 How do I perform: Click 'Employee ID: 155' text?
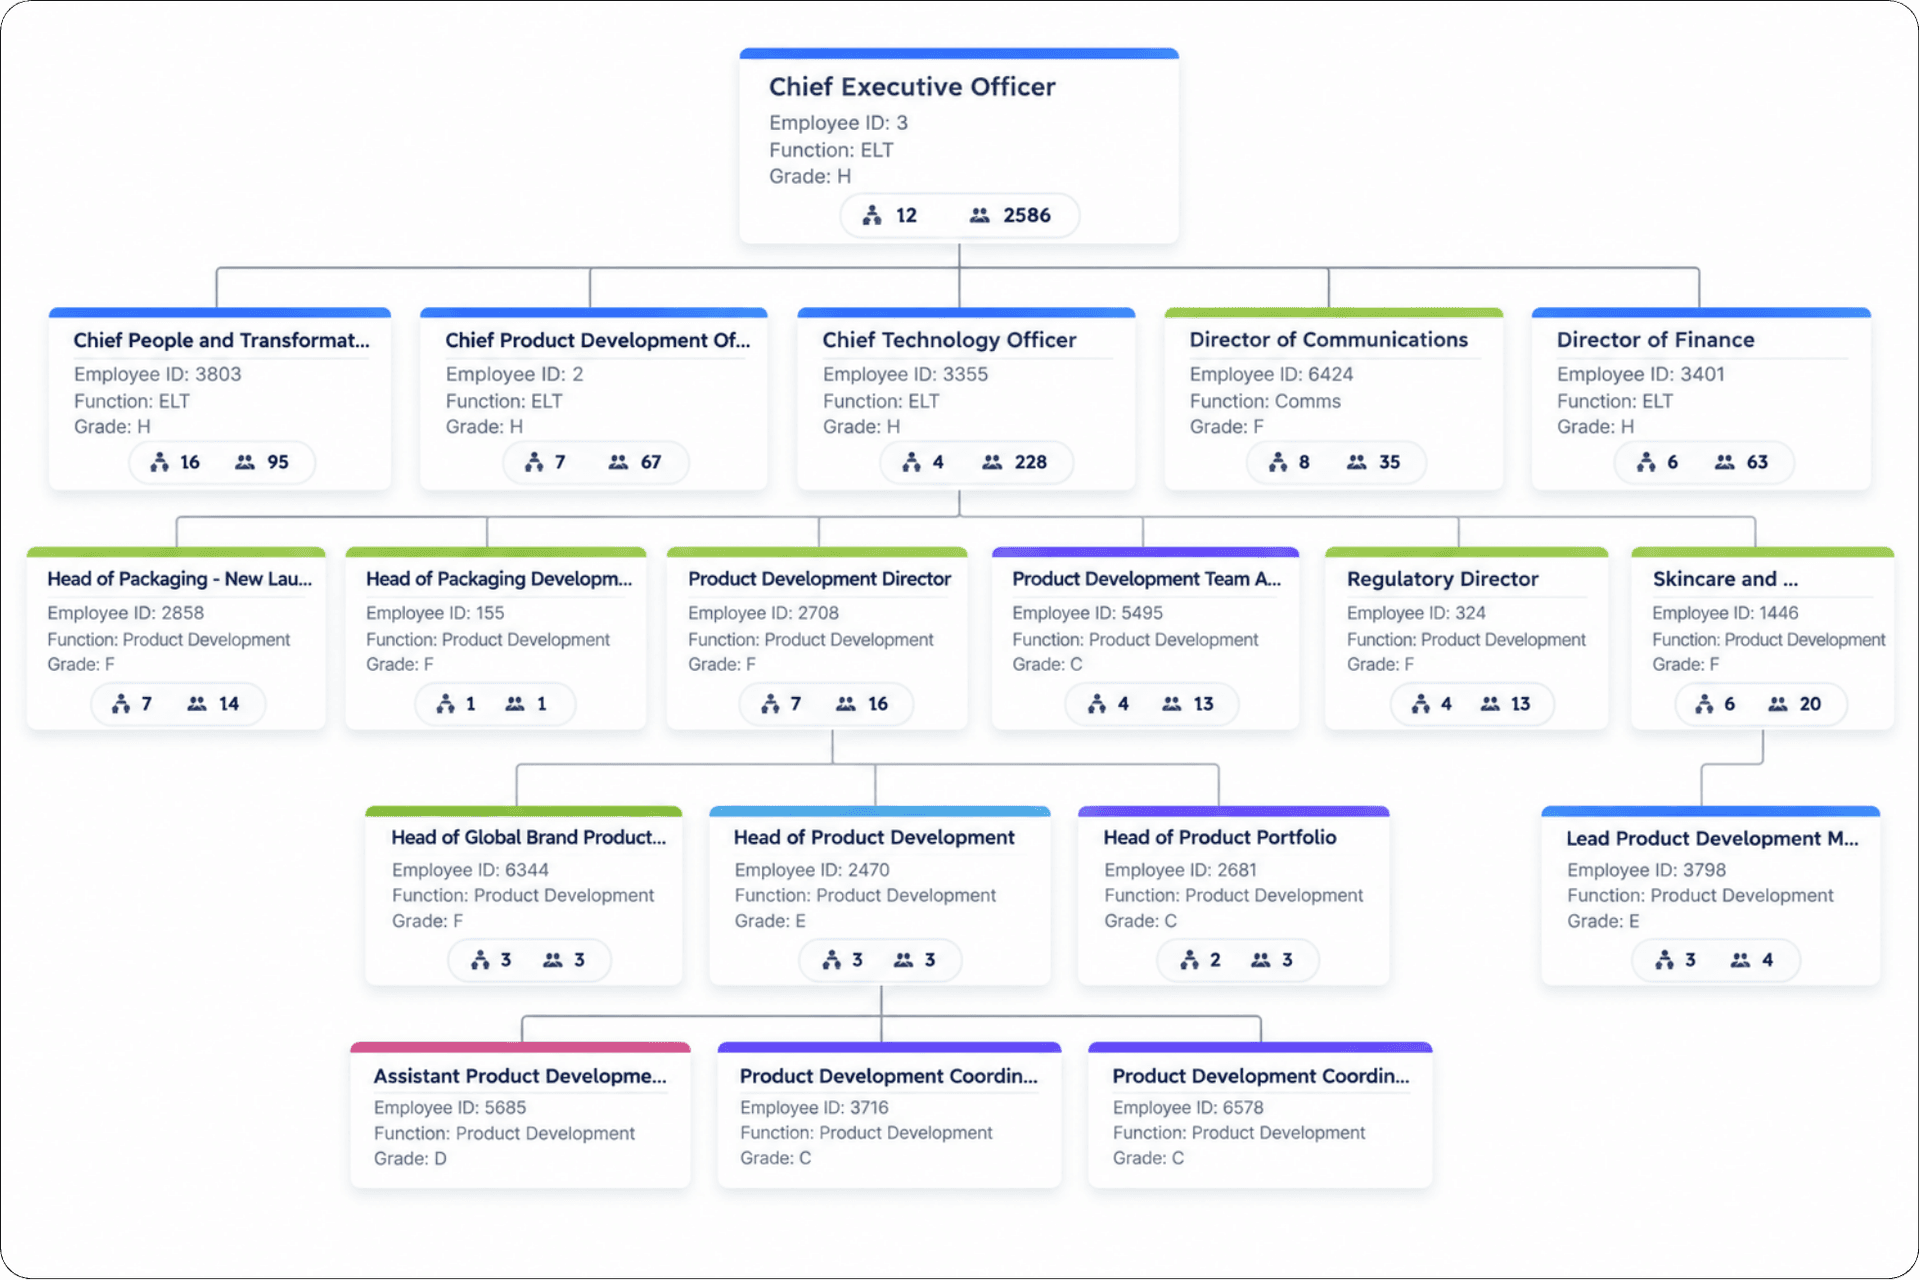pyautogui.click(x=435, y=613)
